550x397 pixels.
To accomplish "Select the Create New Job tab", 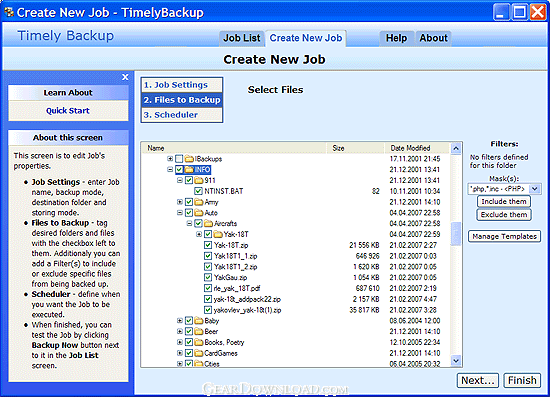I will click(306, 38).
